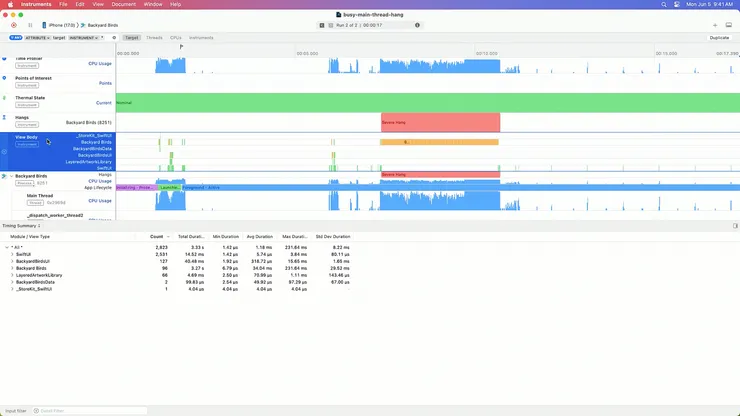Select the Thermal State track
740x416 pixels.
pyautogui.click(x=58, y=102)
